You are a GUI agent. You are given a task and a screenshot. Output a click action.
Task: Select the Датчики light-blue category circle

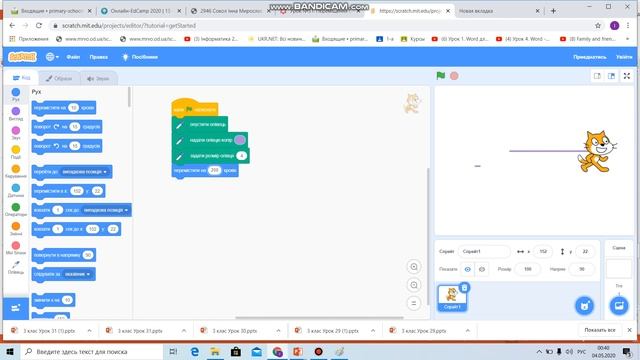(x=16, y=188)
